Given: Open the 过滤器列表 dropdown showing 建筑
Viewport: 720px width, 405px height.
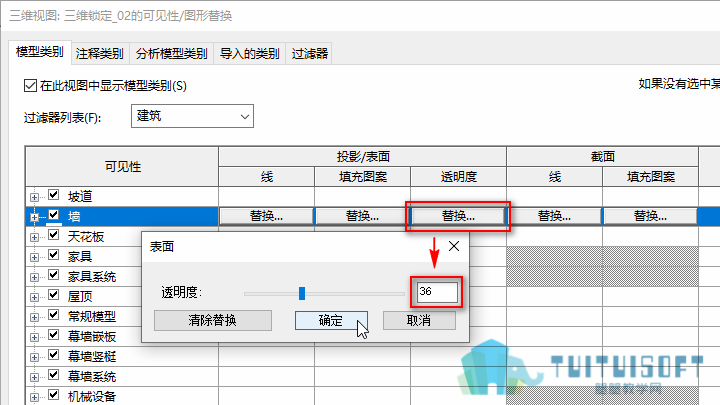Looking at the screenshot, I should click(x=192, y=116).
